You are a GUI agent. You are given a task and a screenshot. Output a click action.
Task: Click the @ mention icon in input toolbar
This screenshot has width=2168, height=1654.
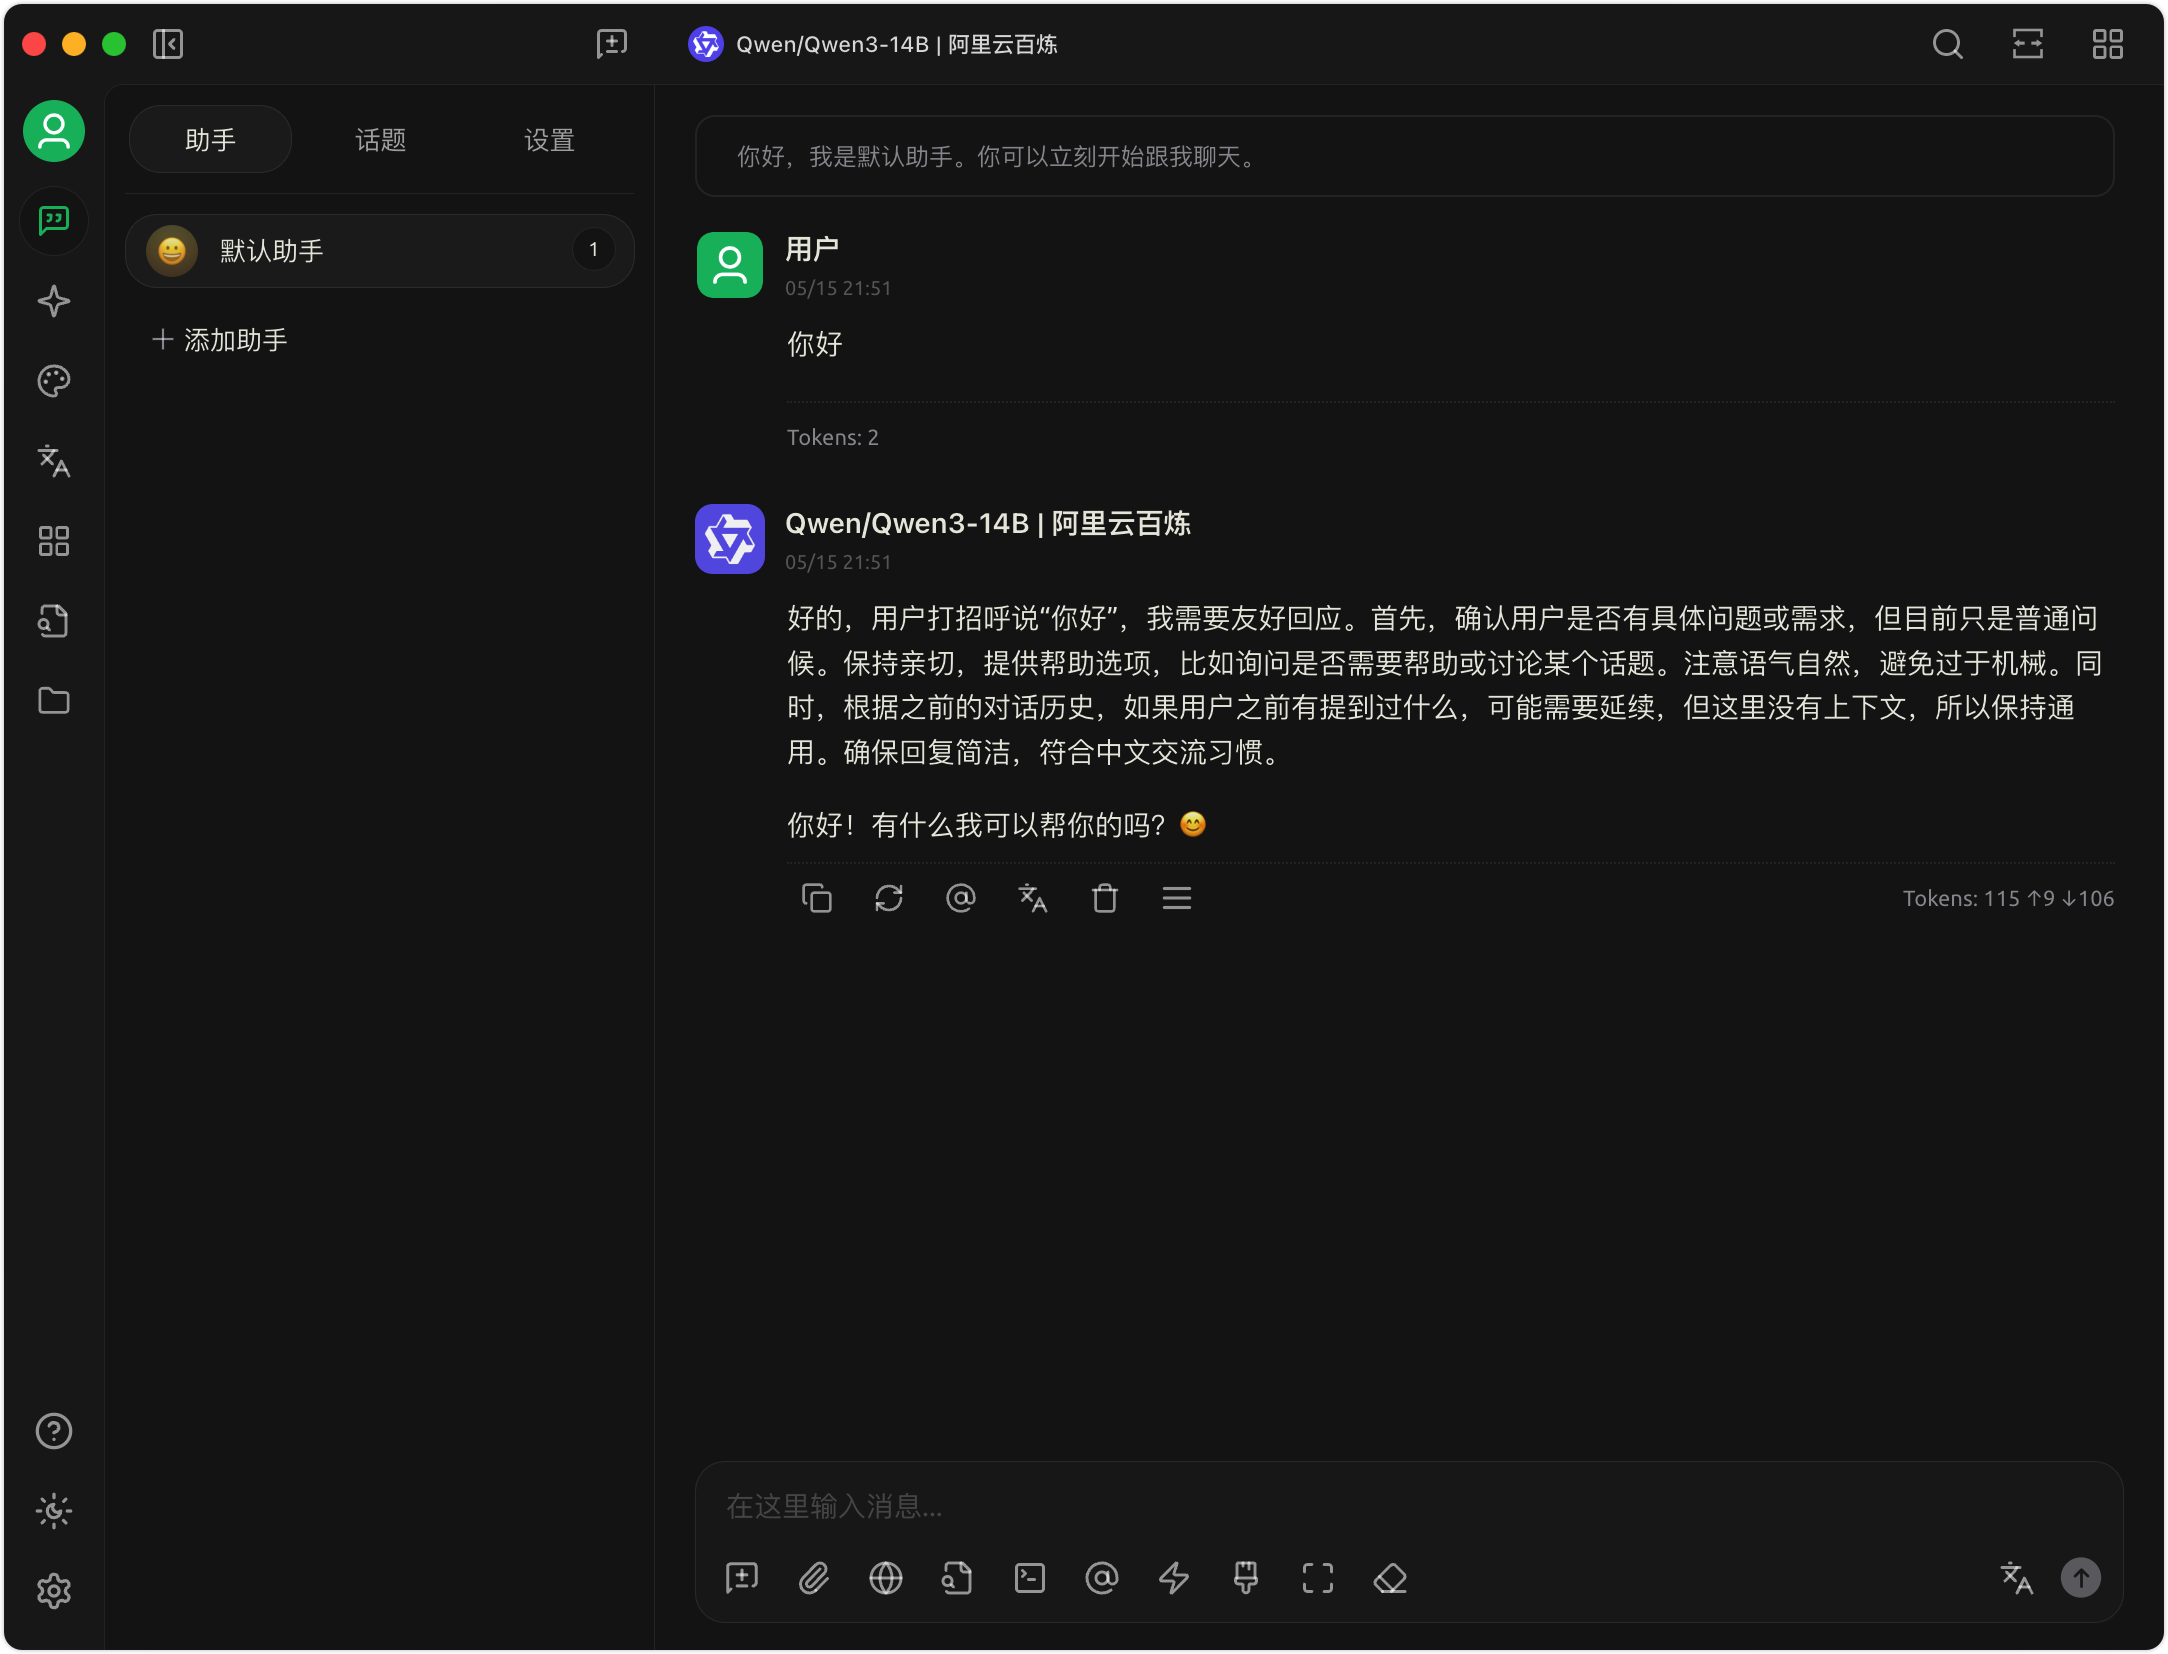tap(1102, 1578)
